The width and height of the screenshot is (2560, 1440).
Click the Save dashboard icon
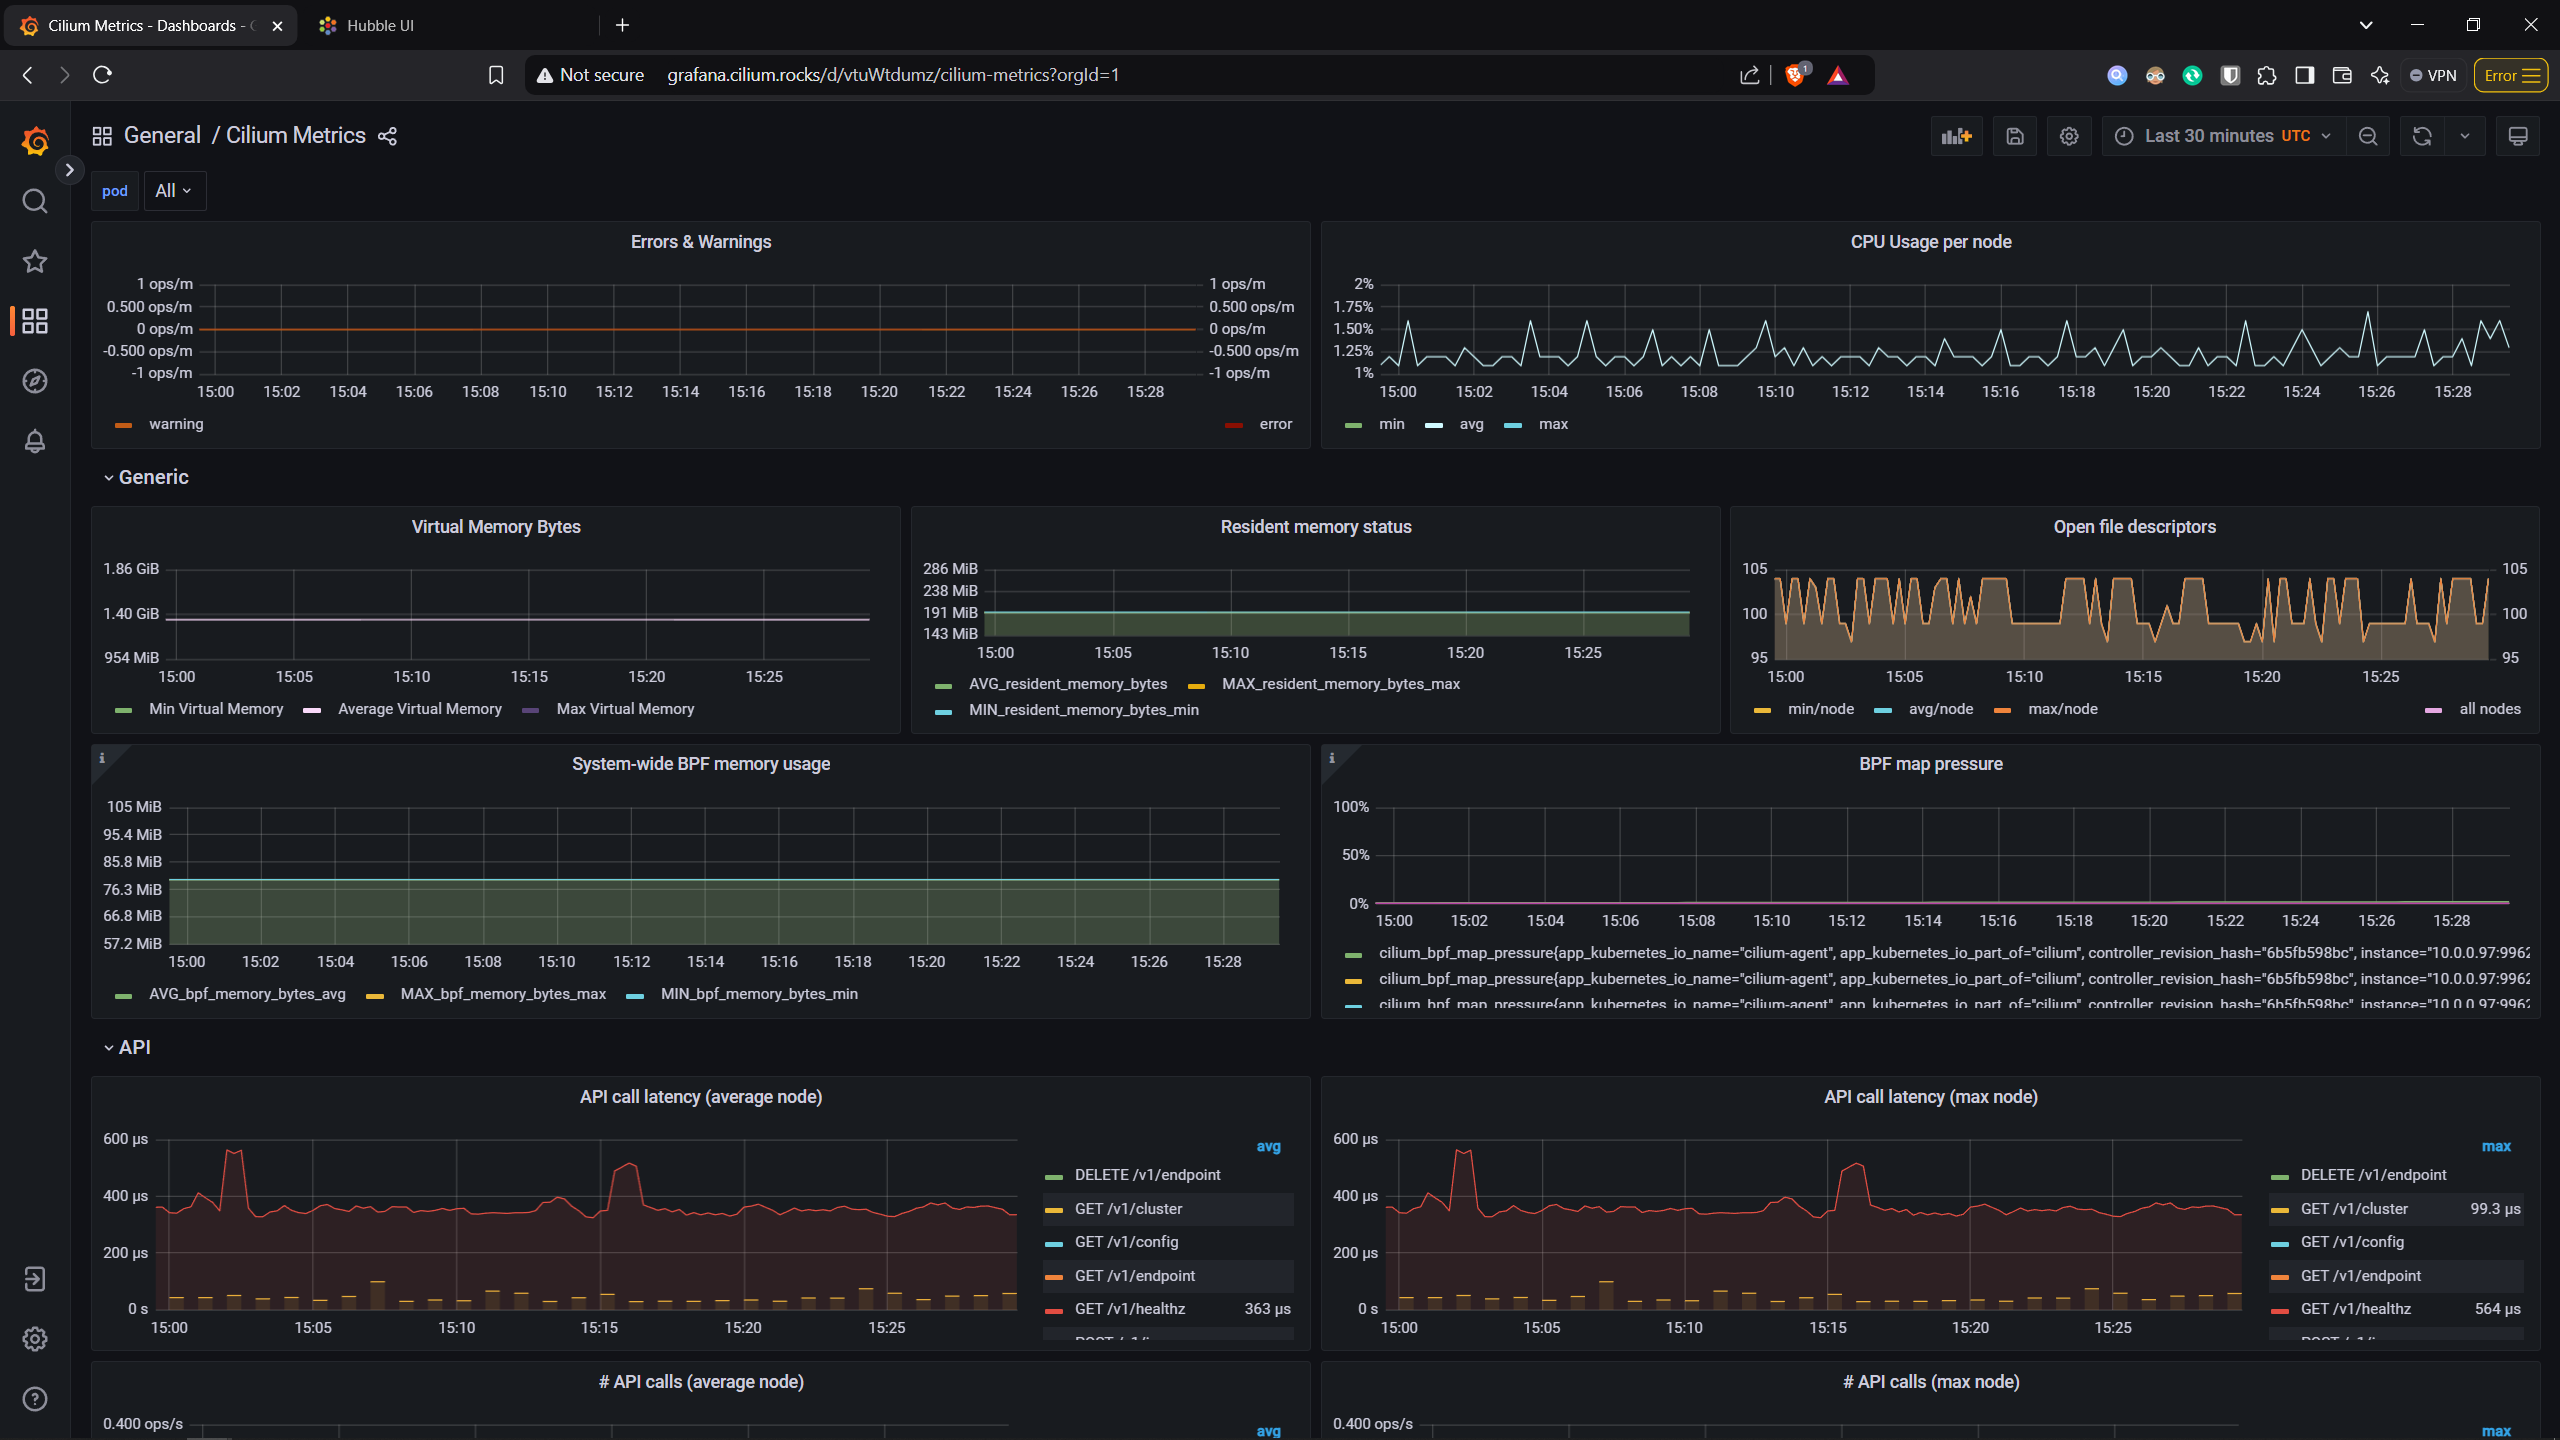click(2015, 136)
